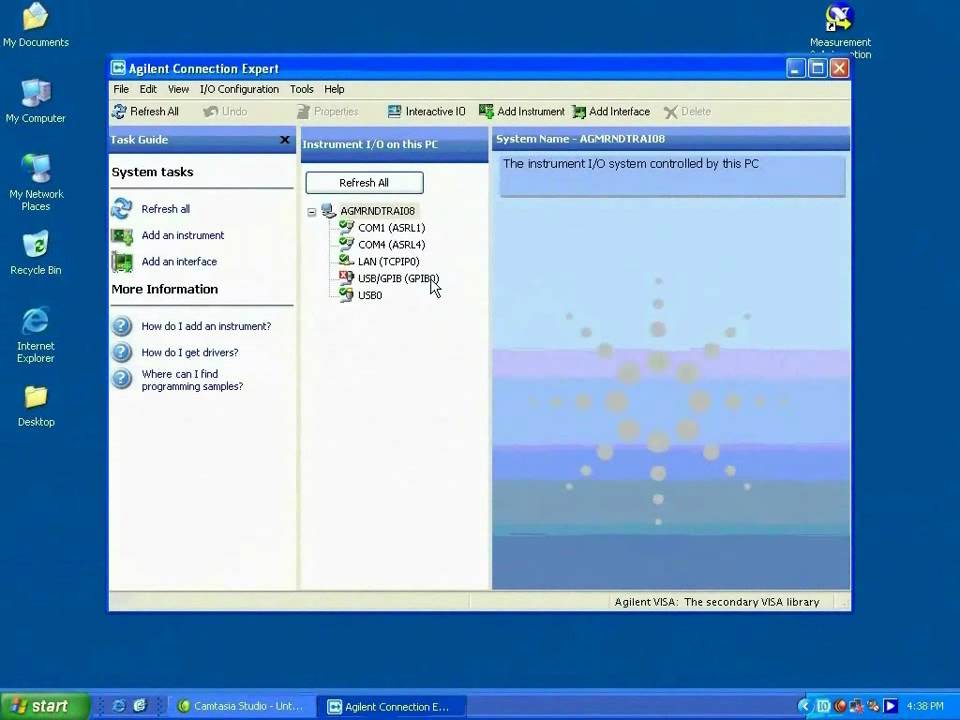Viewport: 960px width, 720px height.
Task: Open the Edit menu
Action: point(148,89)
